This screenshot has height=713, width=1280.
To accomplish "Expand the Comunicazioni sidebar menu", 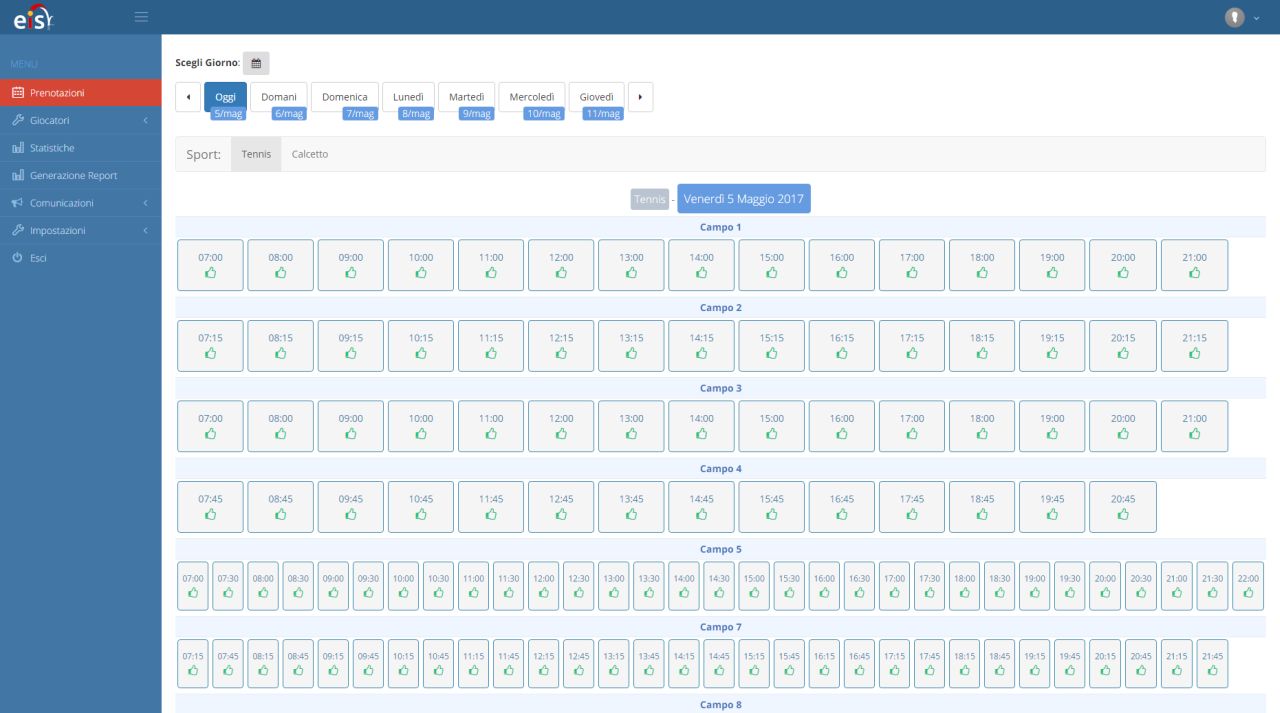I will pyautogui.click(x=80, y=203).
